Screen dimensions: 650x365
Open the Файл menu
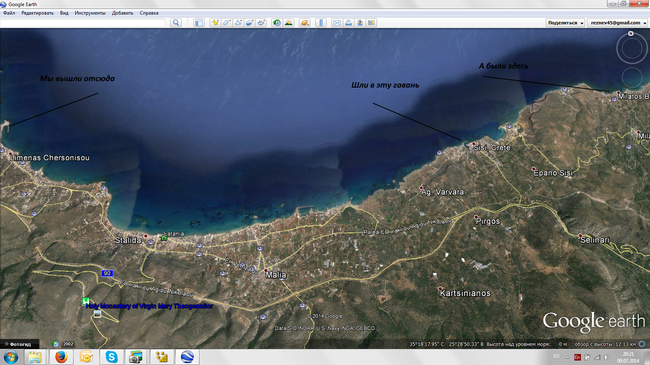[9, 13]
